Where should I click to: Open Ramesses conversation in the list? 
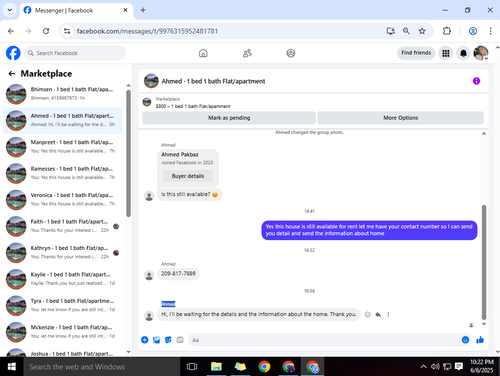point(62,173)
